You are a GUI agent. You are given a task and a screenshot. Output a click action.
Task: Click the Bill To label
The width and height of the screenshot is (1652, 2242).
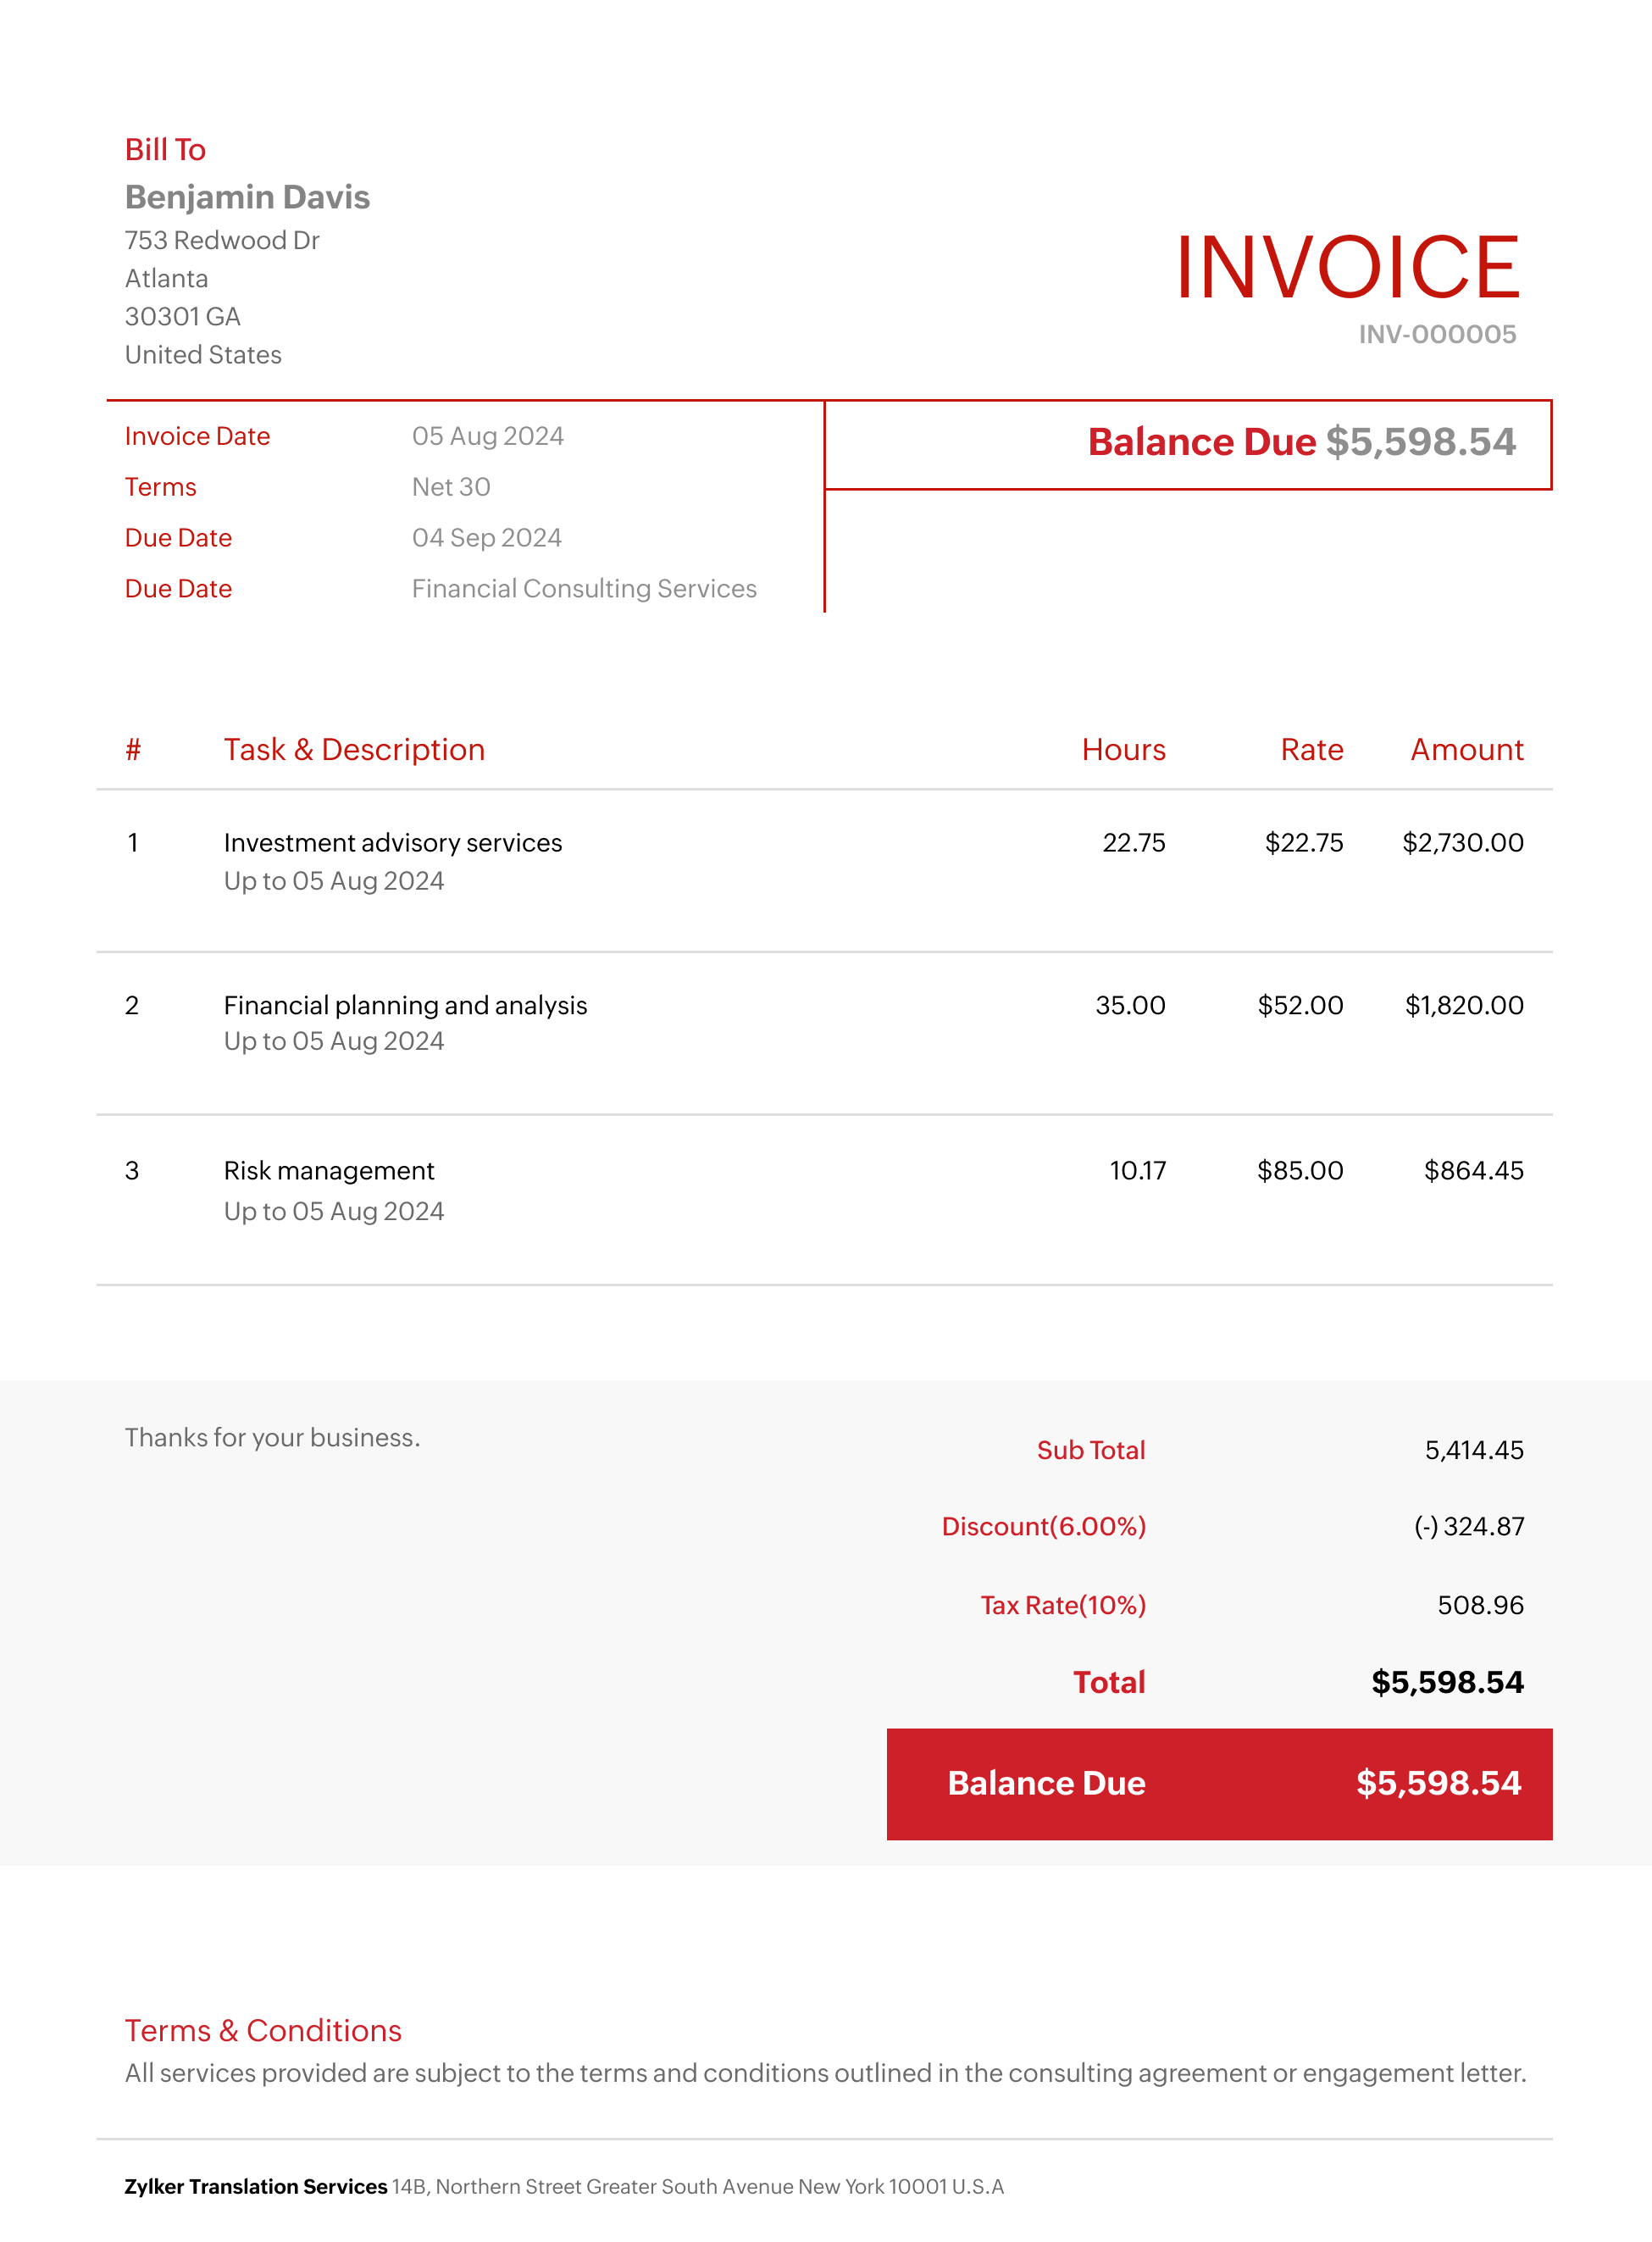(165, 150)
